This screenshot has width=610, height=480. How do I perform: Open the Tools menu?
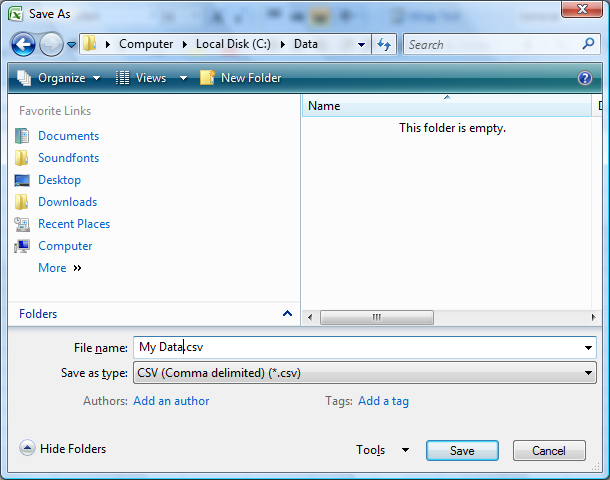pyautogui.click(x=382, y=450)
